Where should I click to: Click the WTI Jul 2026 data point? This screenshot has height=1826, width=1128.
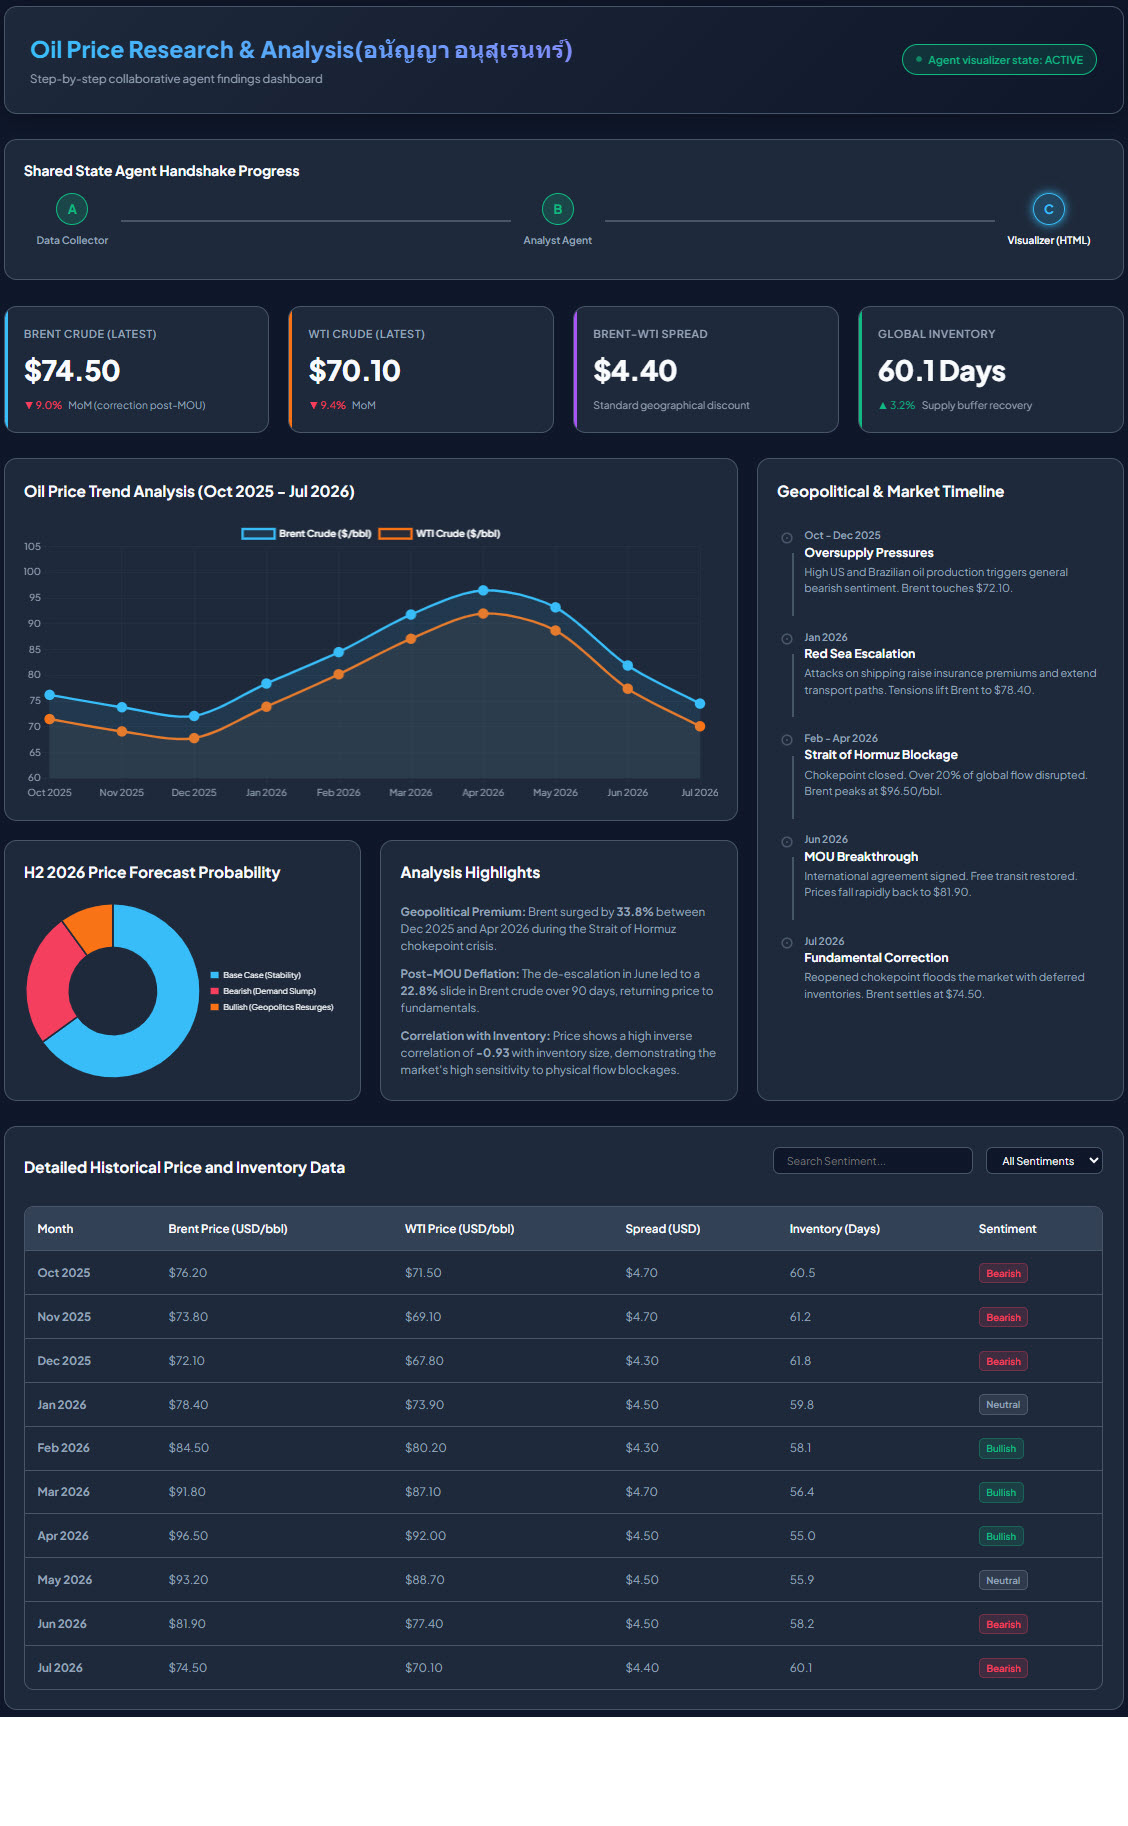(700, 727)
